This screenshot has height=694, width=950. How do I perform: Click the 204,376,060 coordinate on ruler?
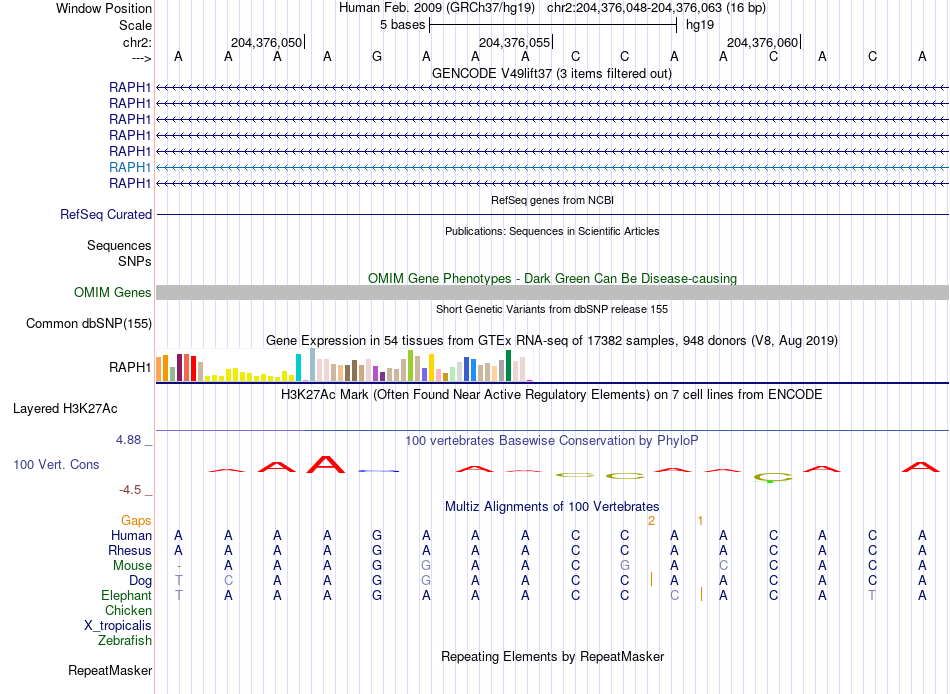point(762,42)
